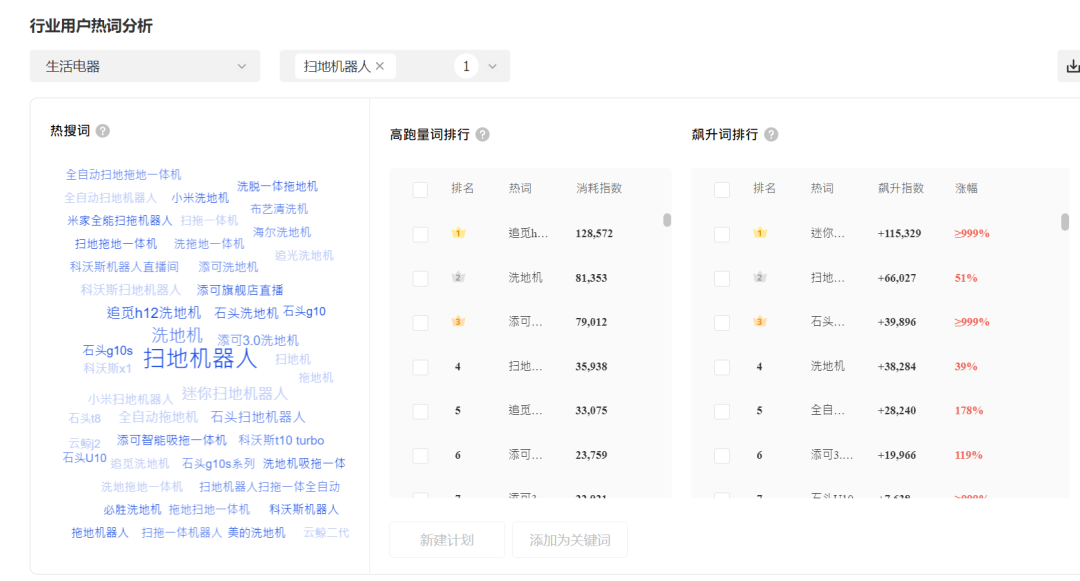Screen dimensions: 1080x581
Task: Click the help icon beside 高跑量词排行
Action: click(x=483, y=134)
